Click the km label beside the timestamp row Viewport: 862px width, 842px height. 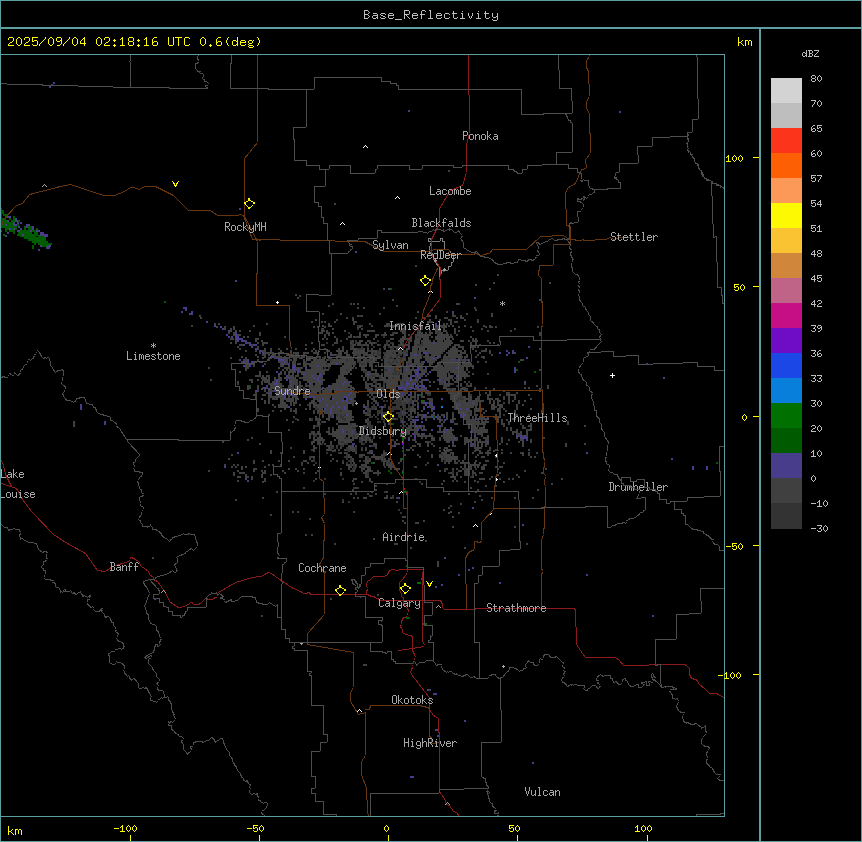pyautogui.click(x=745, y=42)
